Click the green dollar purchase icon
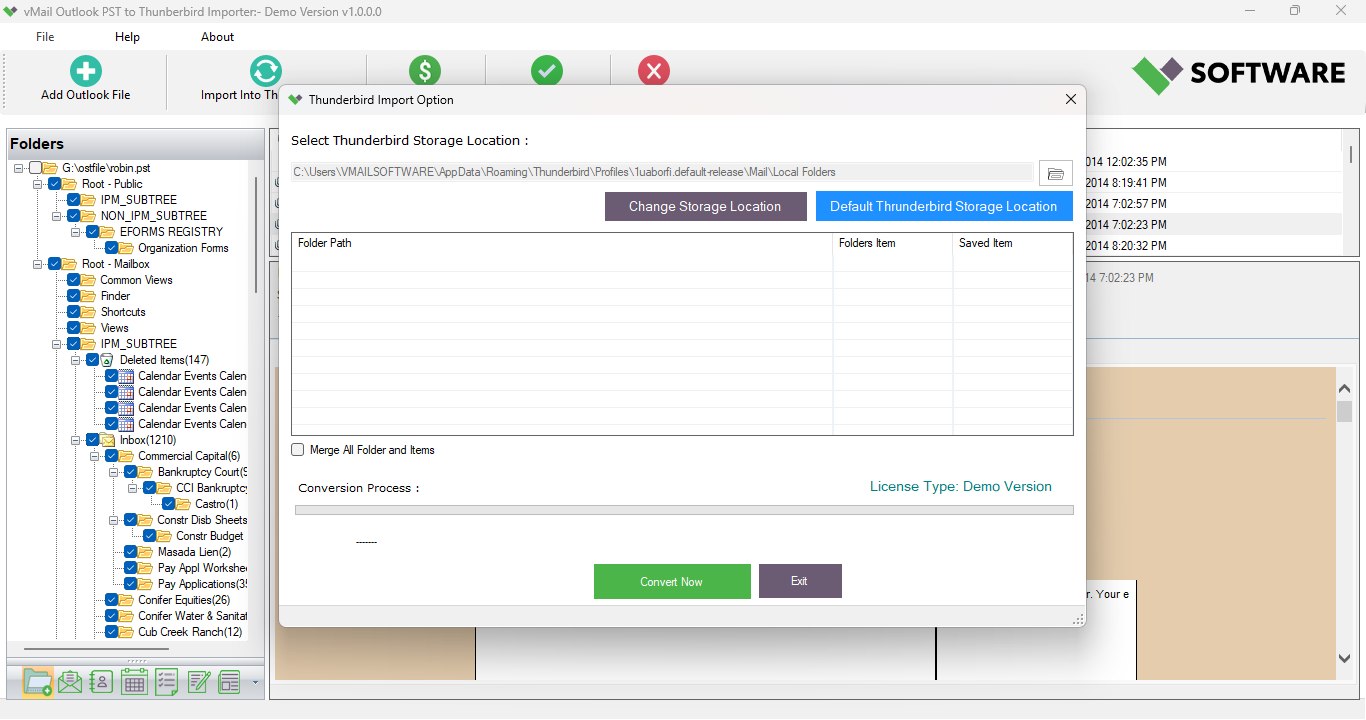 pyautogui.click(x=425, y=70)
